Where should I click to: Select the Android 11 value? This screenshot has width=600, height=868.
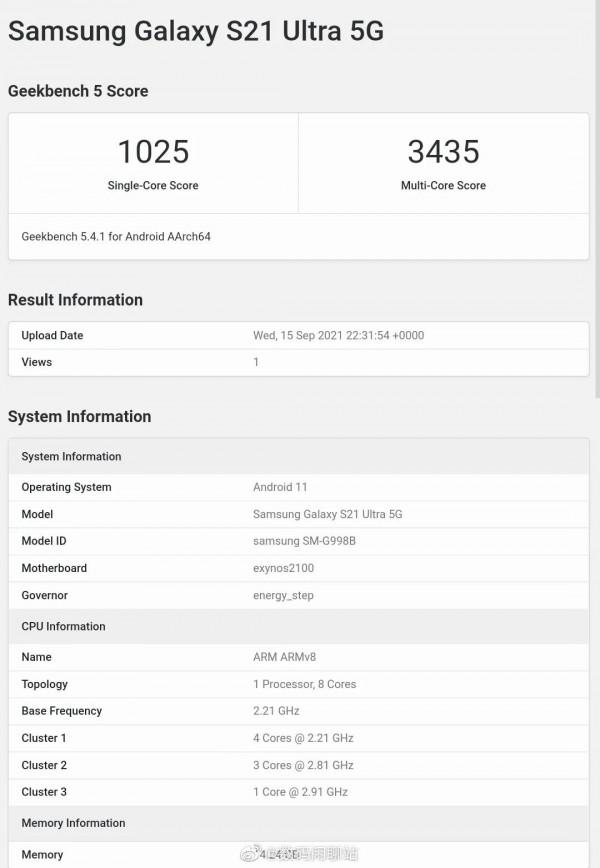(280, 487)
